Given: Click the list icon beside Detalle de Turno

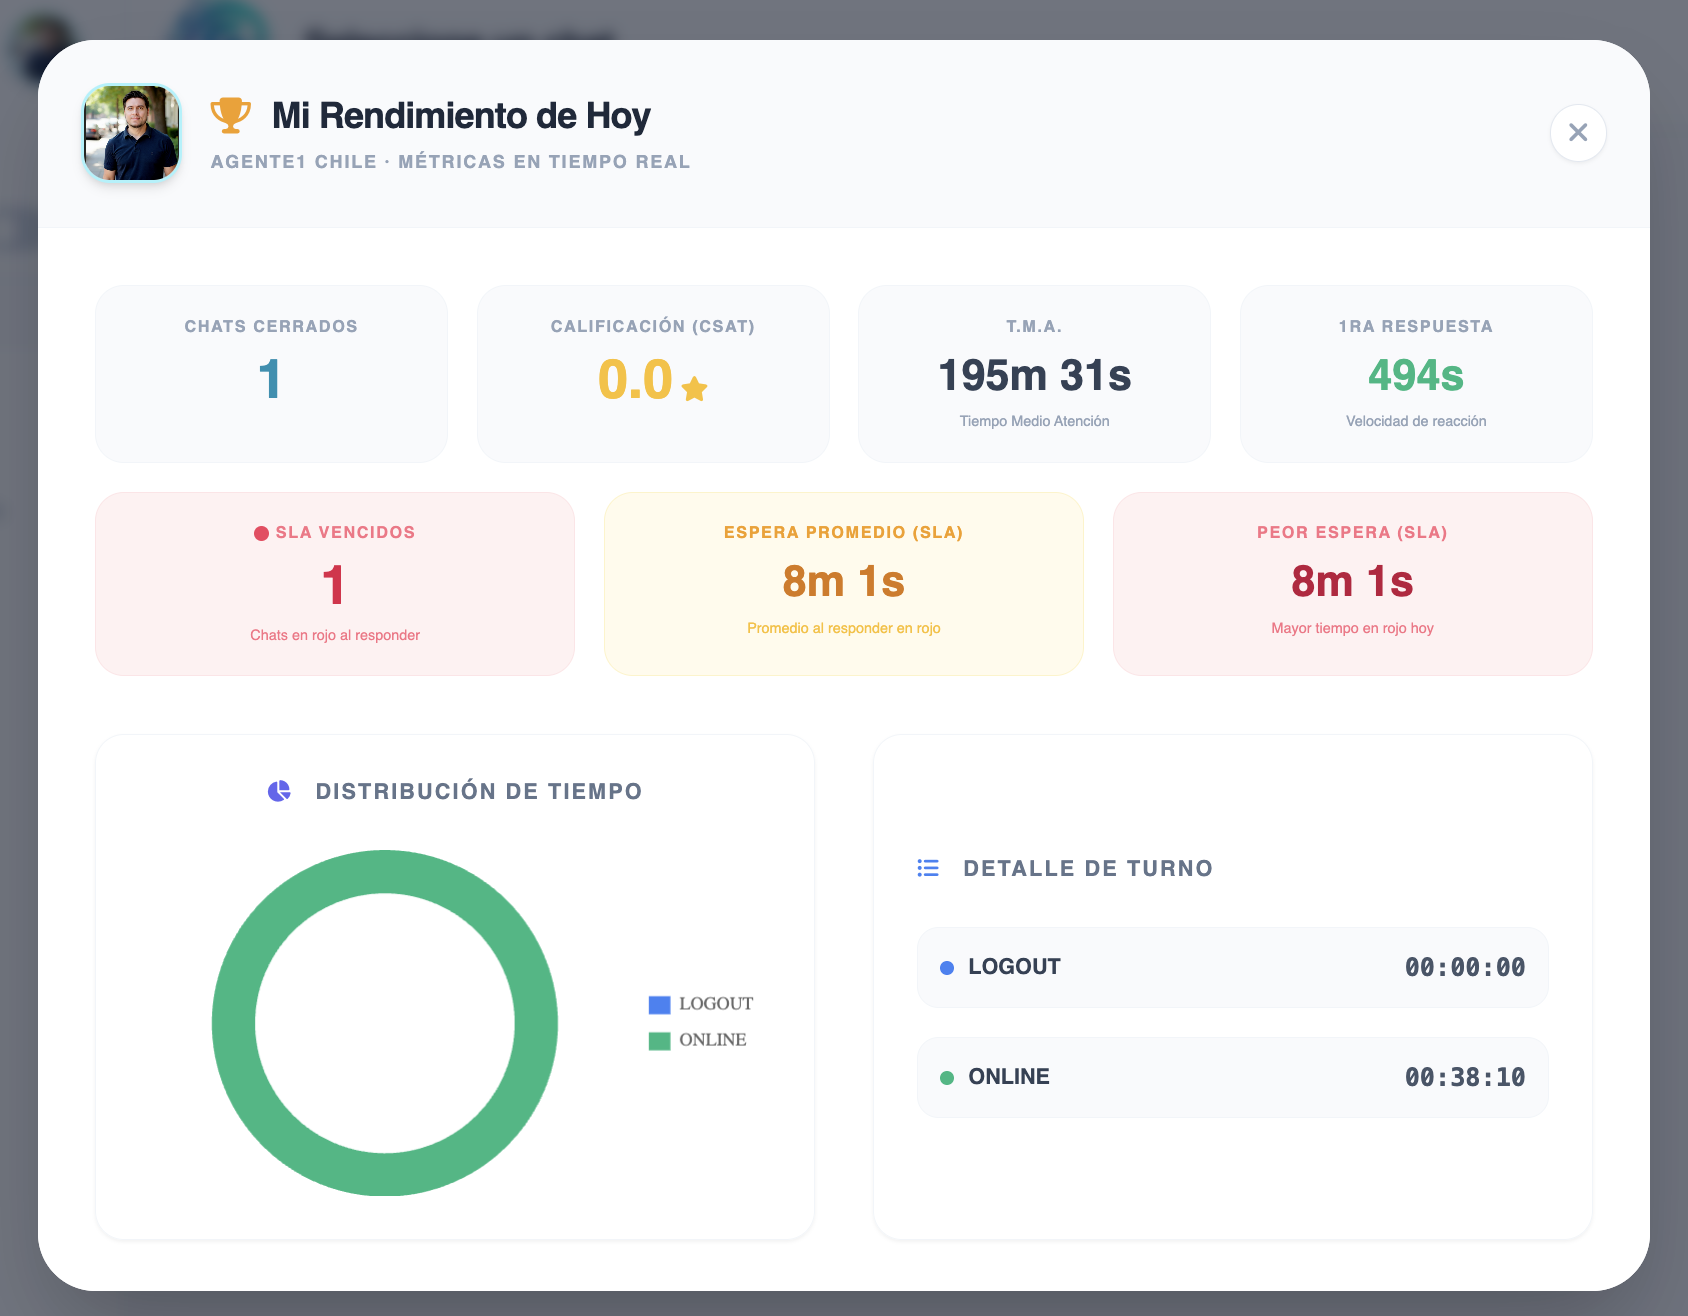Looking at the screenshot, I should (928, 868).
